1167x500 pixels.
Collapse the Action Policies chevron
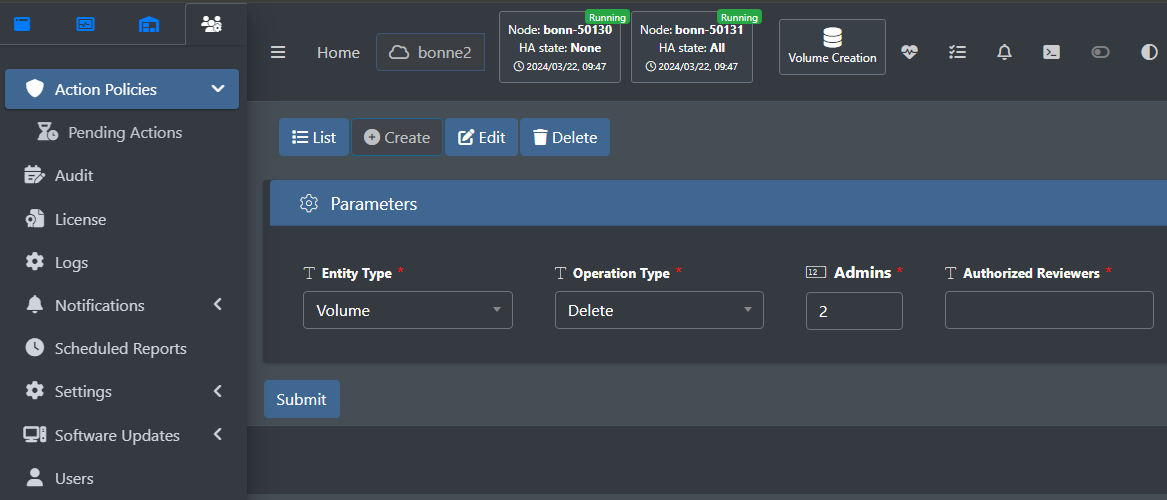point(217,89)
